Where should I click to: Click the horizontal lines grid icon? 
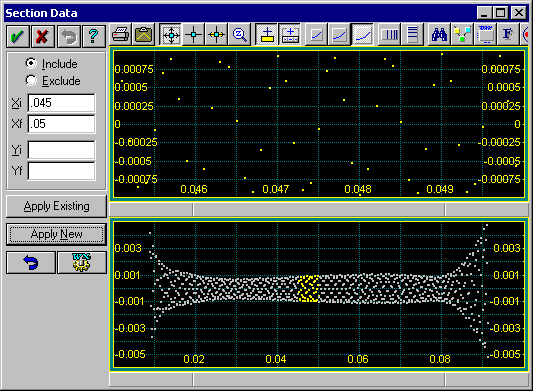412,34
